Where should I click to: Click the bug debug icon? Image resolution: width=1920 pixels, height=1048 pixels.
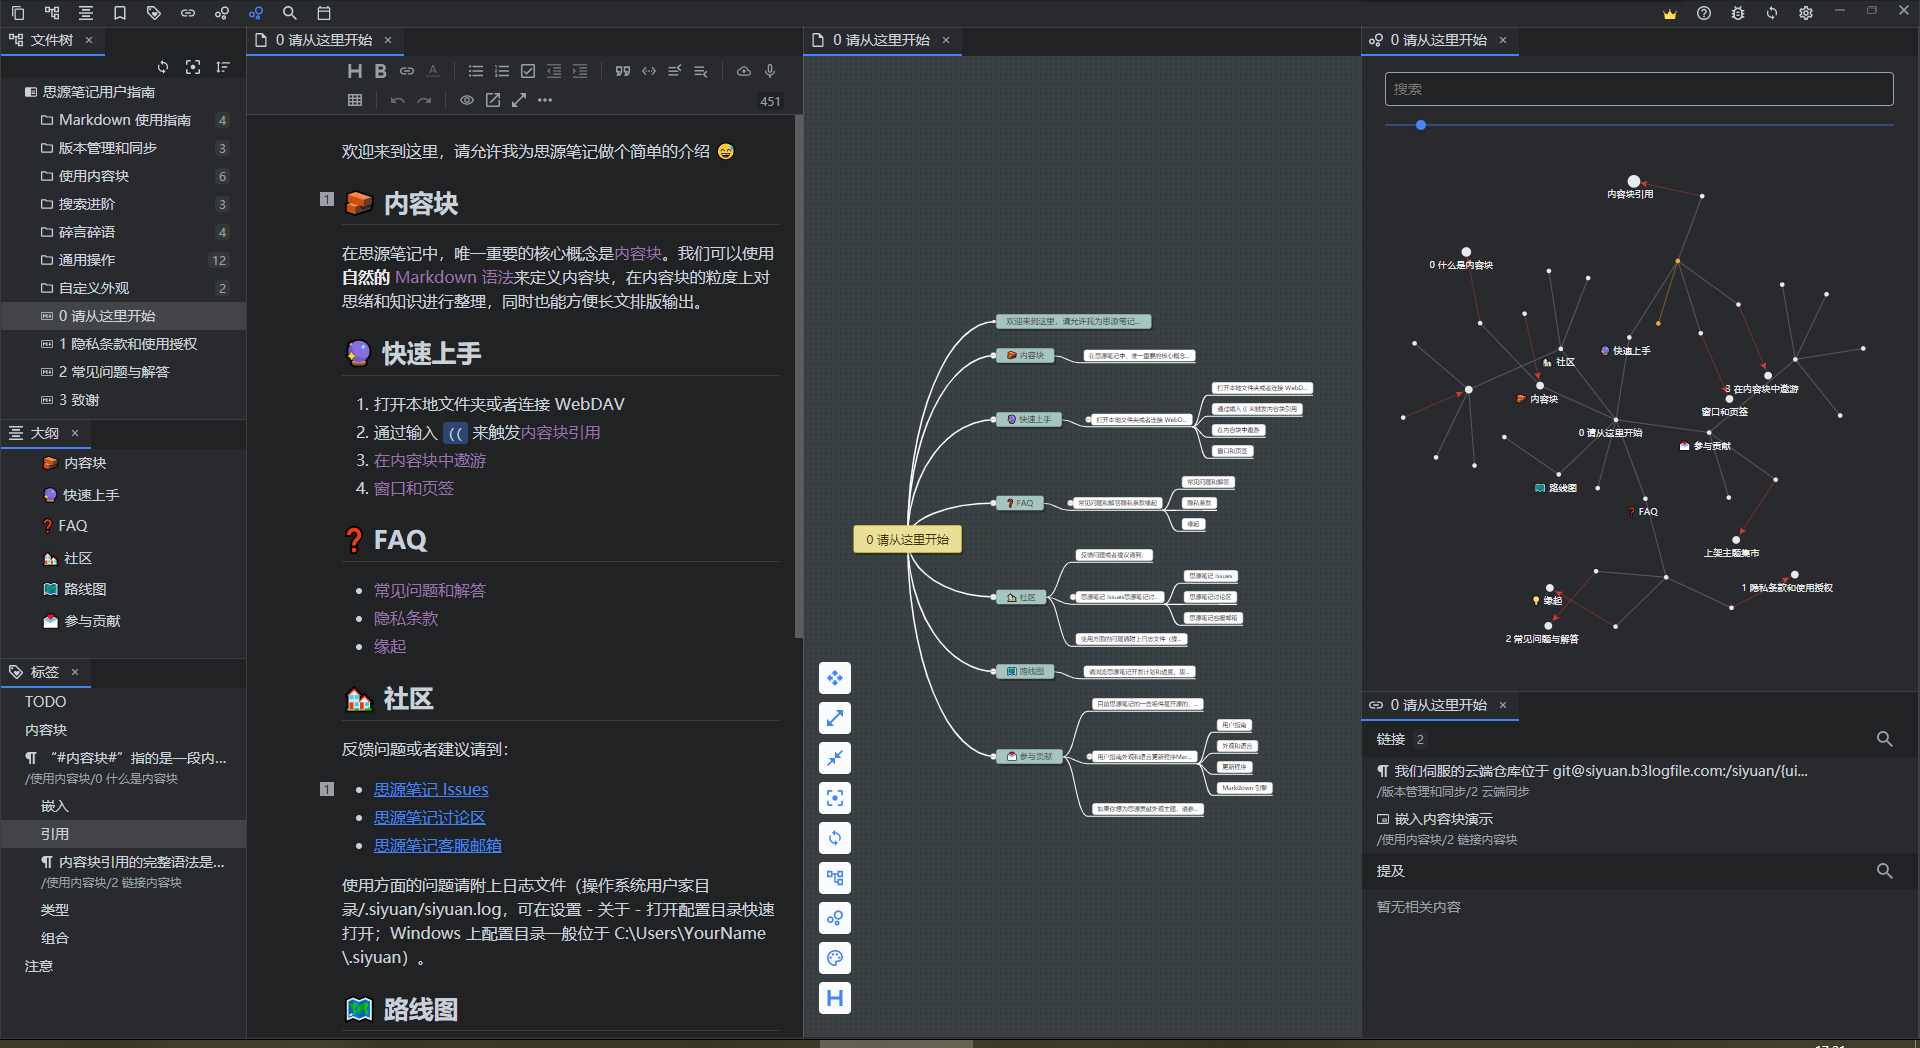click(1737, 13)
